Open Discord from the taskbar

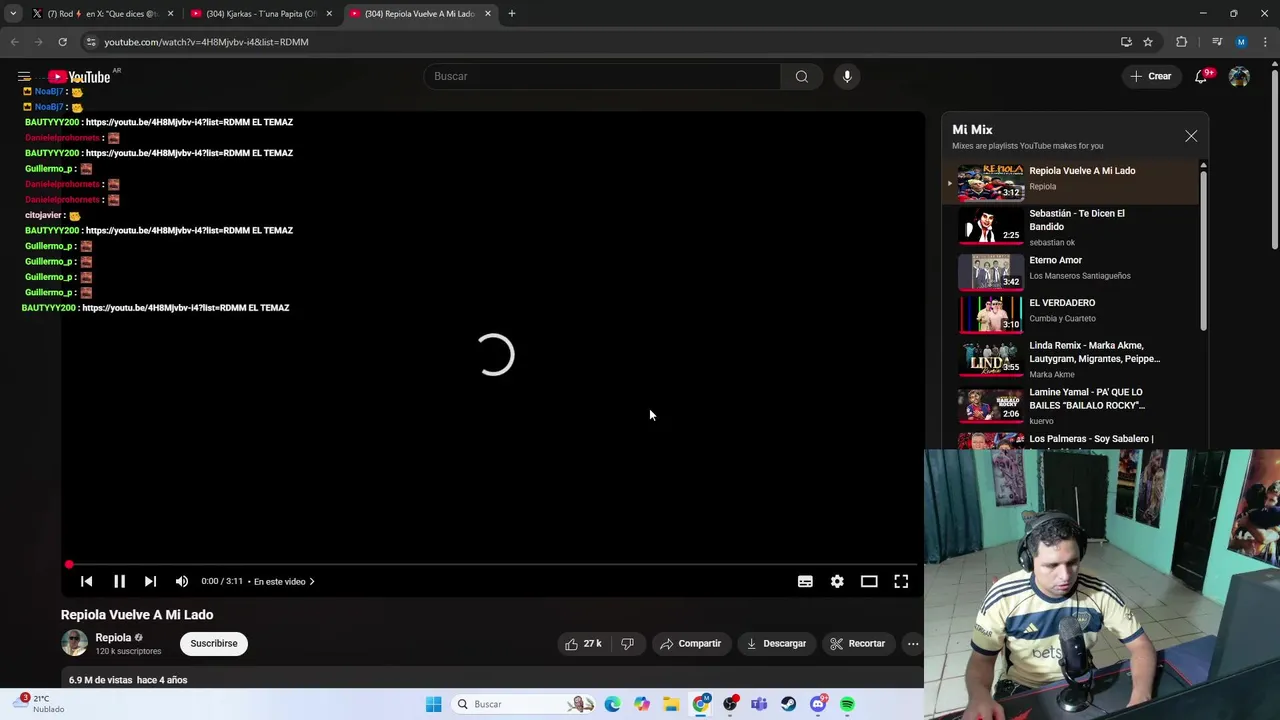point(818,704)
